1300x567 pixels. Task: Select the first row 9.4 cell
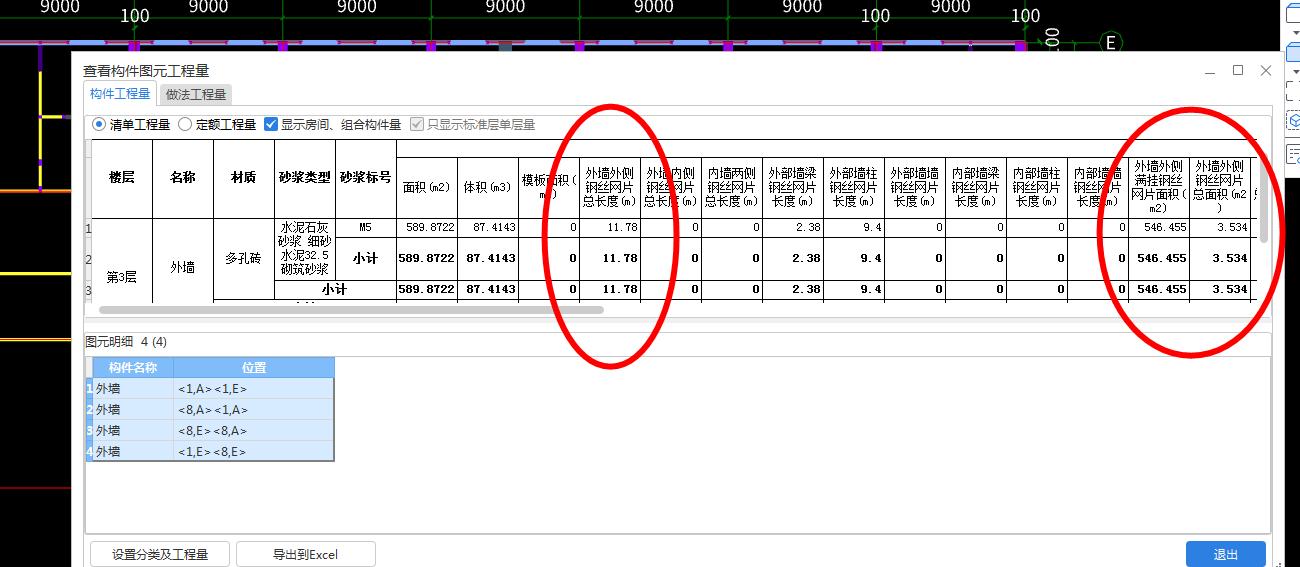pyautogui.click(x=854, y=228)
